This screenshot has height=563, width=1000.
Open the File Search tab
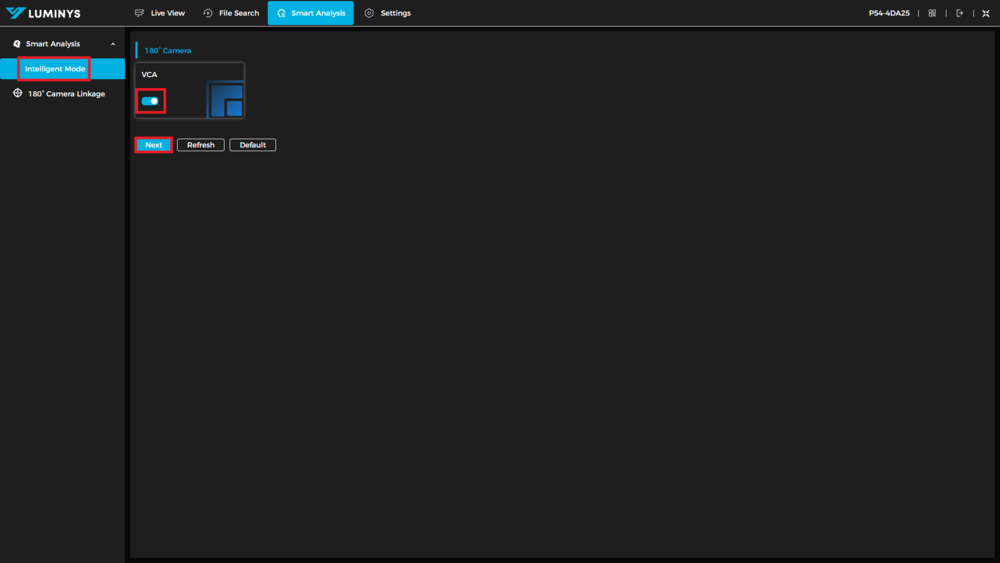[239, 13]
